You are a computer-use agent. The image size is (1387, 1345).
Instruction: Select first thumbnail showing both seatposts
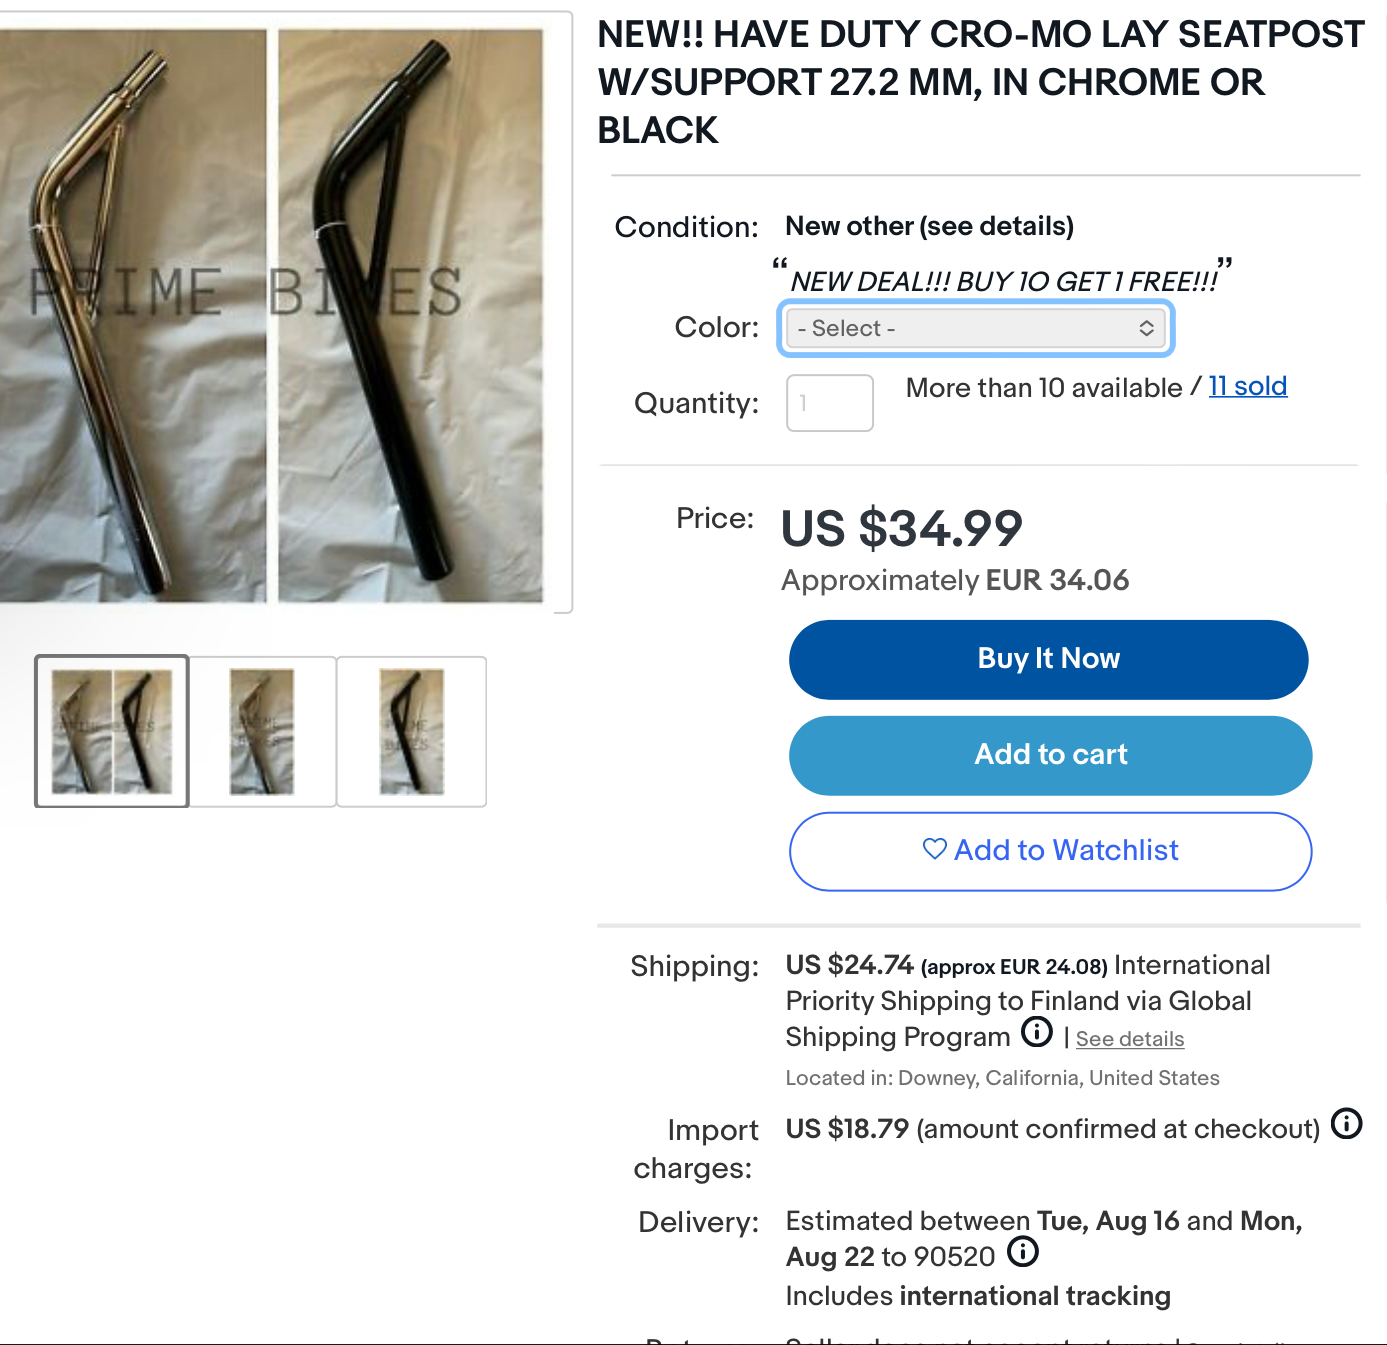tap(112, 731)
